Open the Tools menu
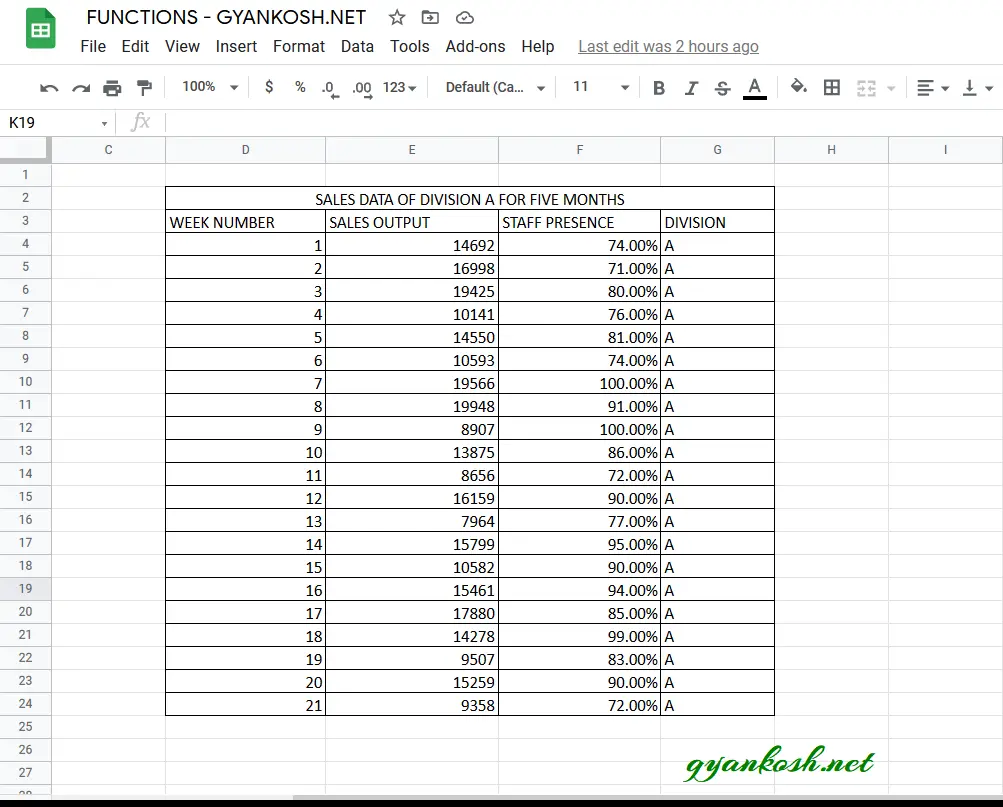 point(409,46)
